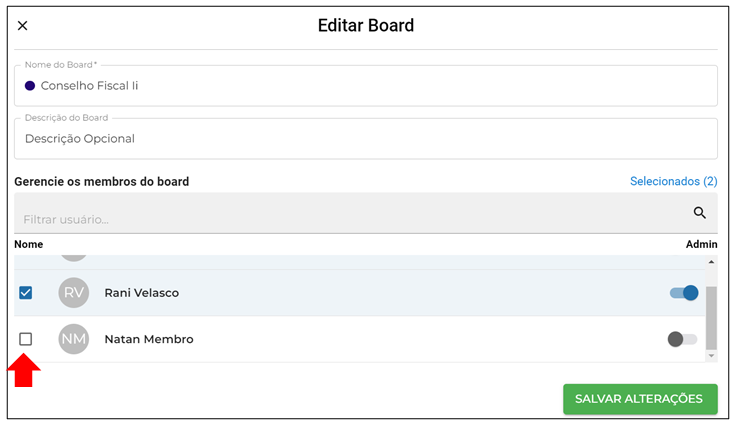The width and height of the screenshot is (735, 423).
Task: Enable admin toggle for Natan Membro
Action: [682, 339]
